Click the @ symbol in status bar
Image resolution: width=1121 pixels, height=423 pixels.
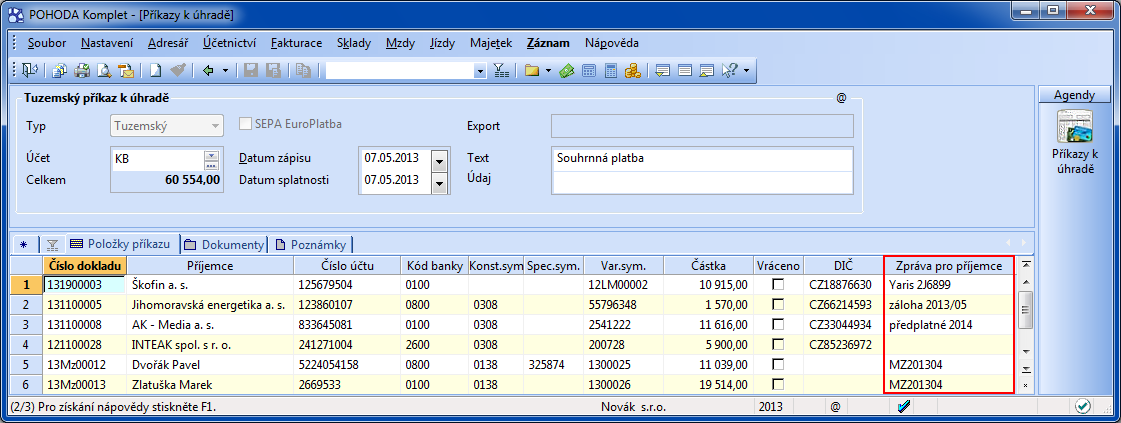[x=834, y=407]
